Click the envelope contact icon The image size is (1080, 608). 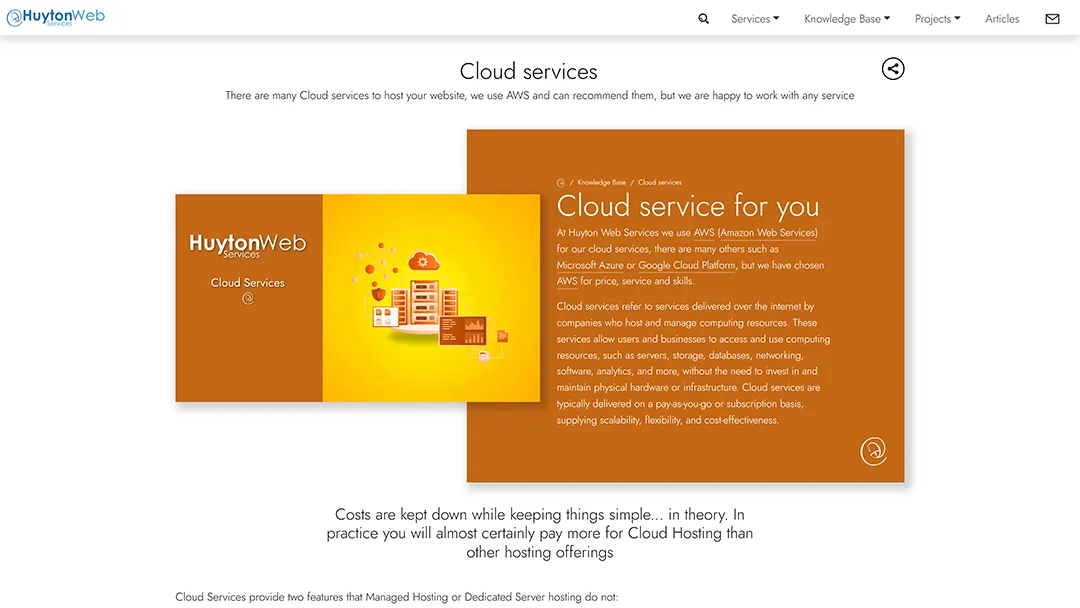1052,18
